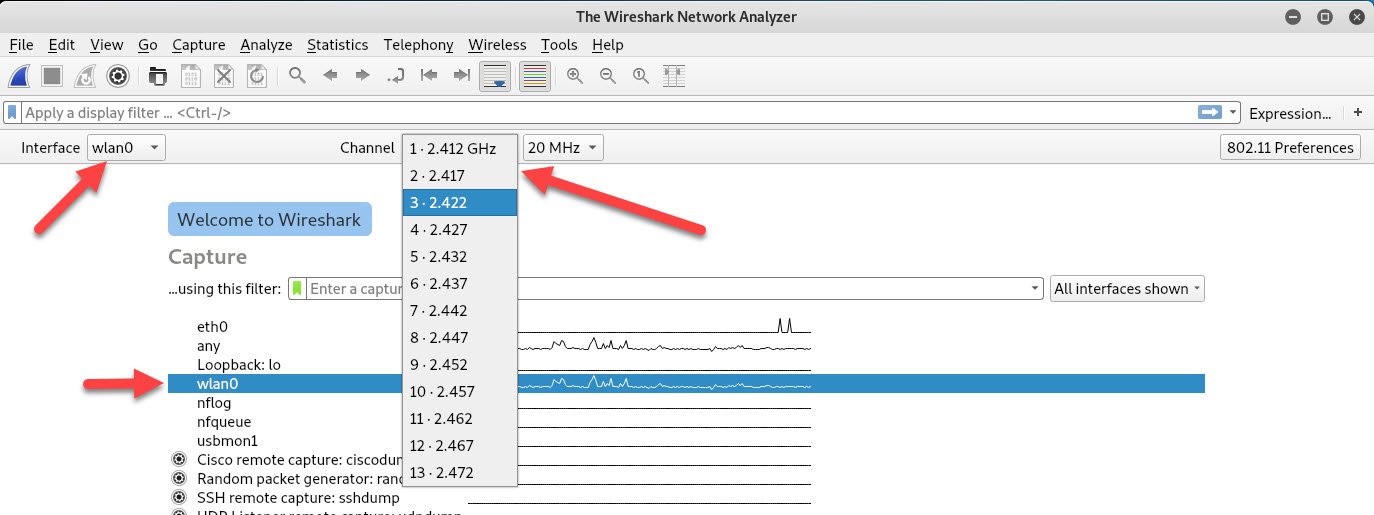Screen dimensions: 1374x515
Task: Open the Statistics menu
Action: tap(337, 45)
